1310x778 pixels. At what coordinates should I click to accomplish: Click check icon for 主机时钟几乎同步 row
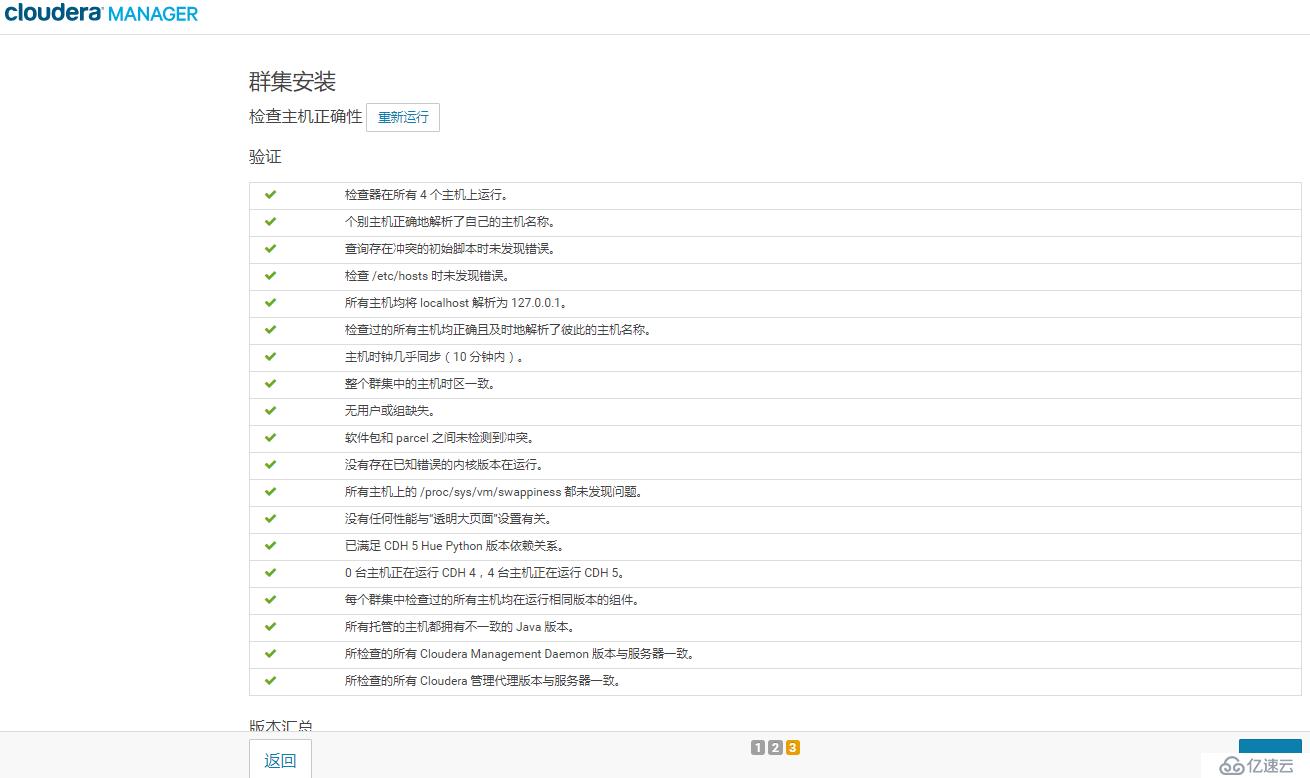point(270,357)
